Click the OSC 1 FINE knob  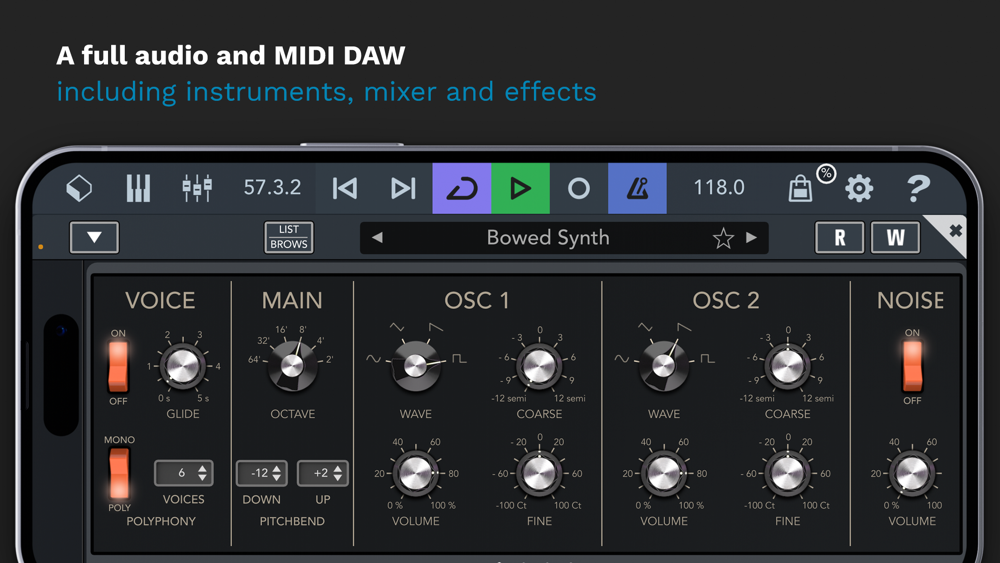click(x=539, y=474)
